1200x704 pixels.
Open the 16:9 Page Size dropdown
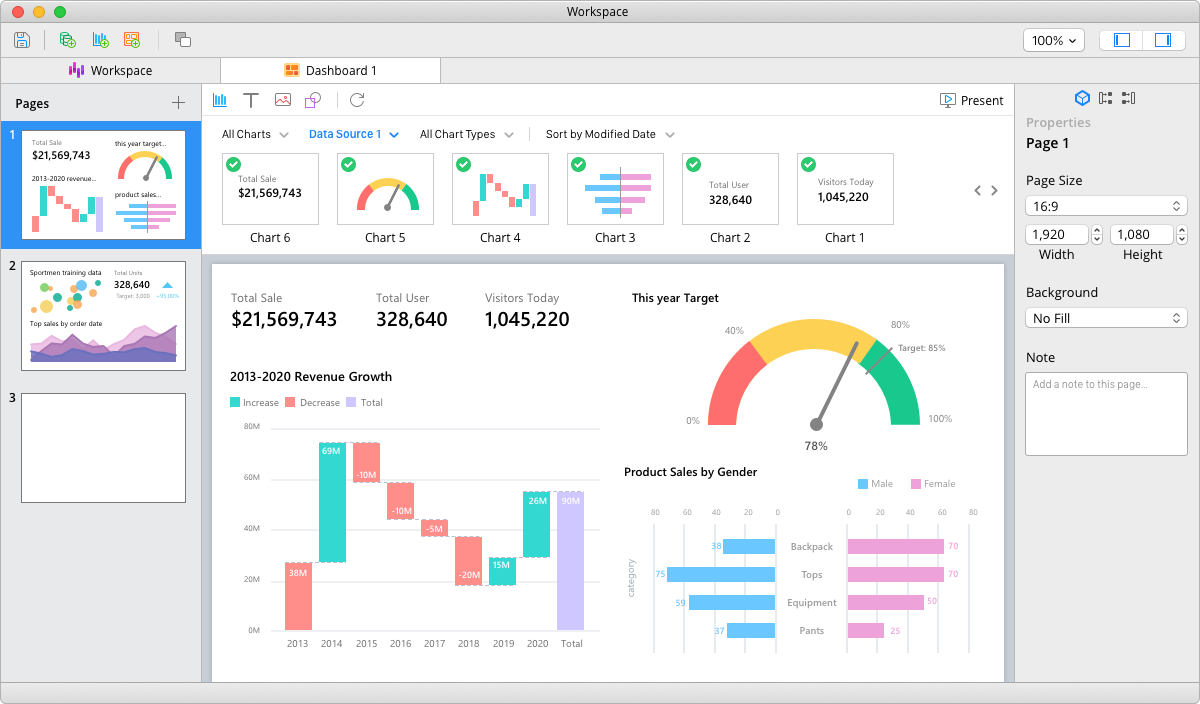pos(1106,205)
